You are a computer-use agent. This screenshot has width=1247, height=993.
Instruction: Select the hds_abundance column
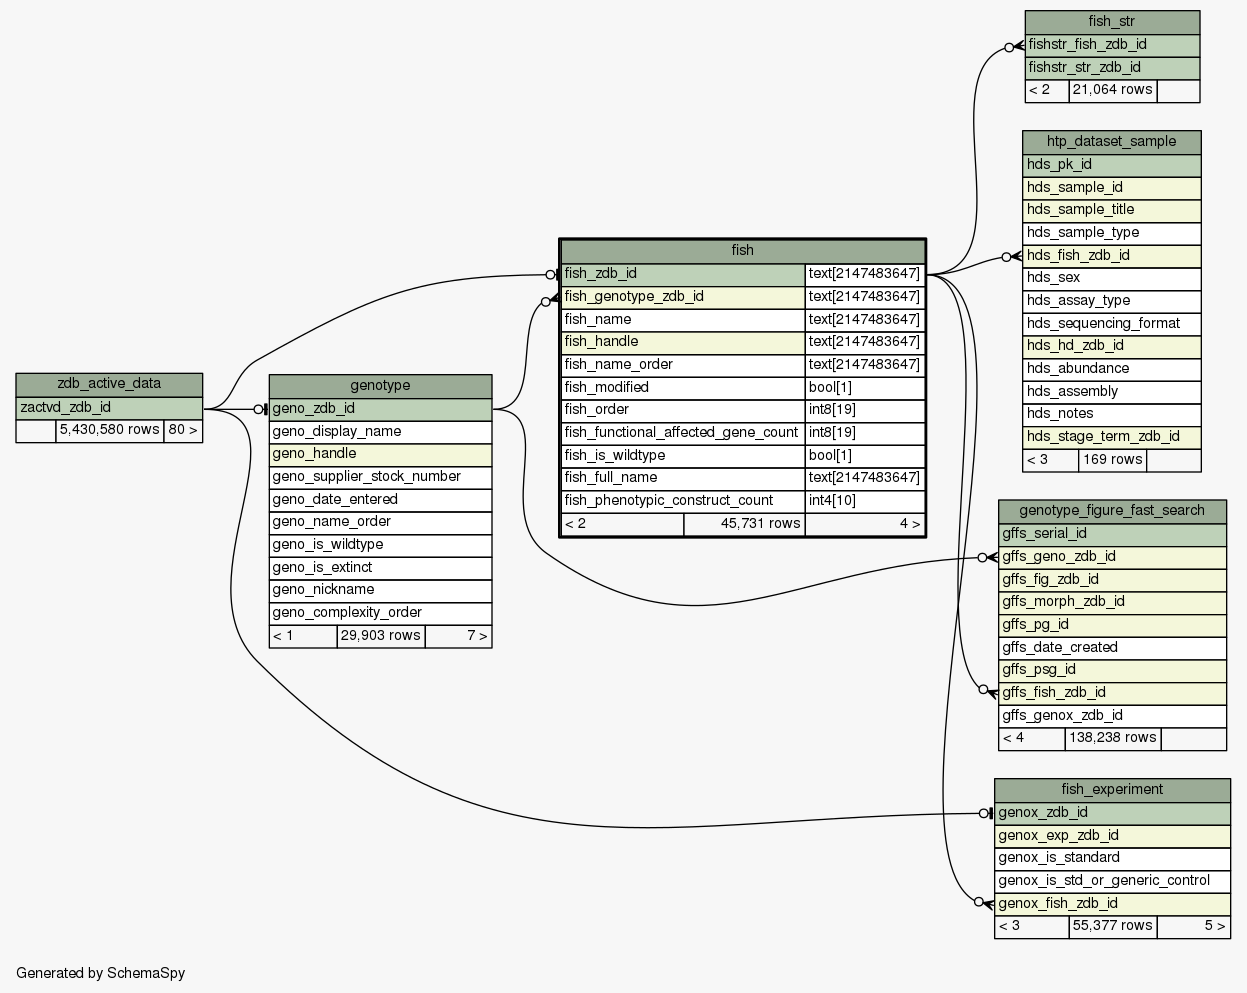tap(1112, 369)
